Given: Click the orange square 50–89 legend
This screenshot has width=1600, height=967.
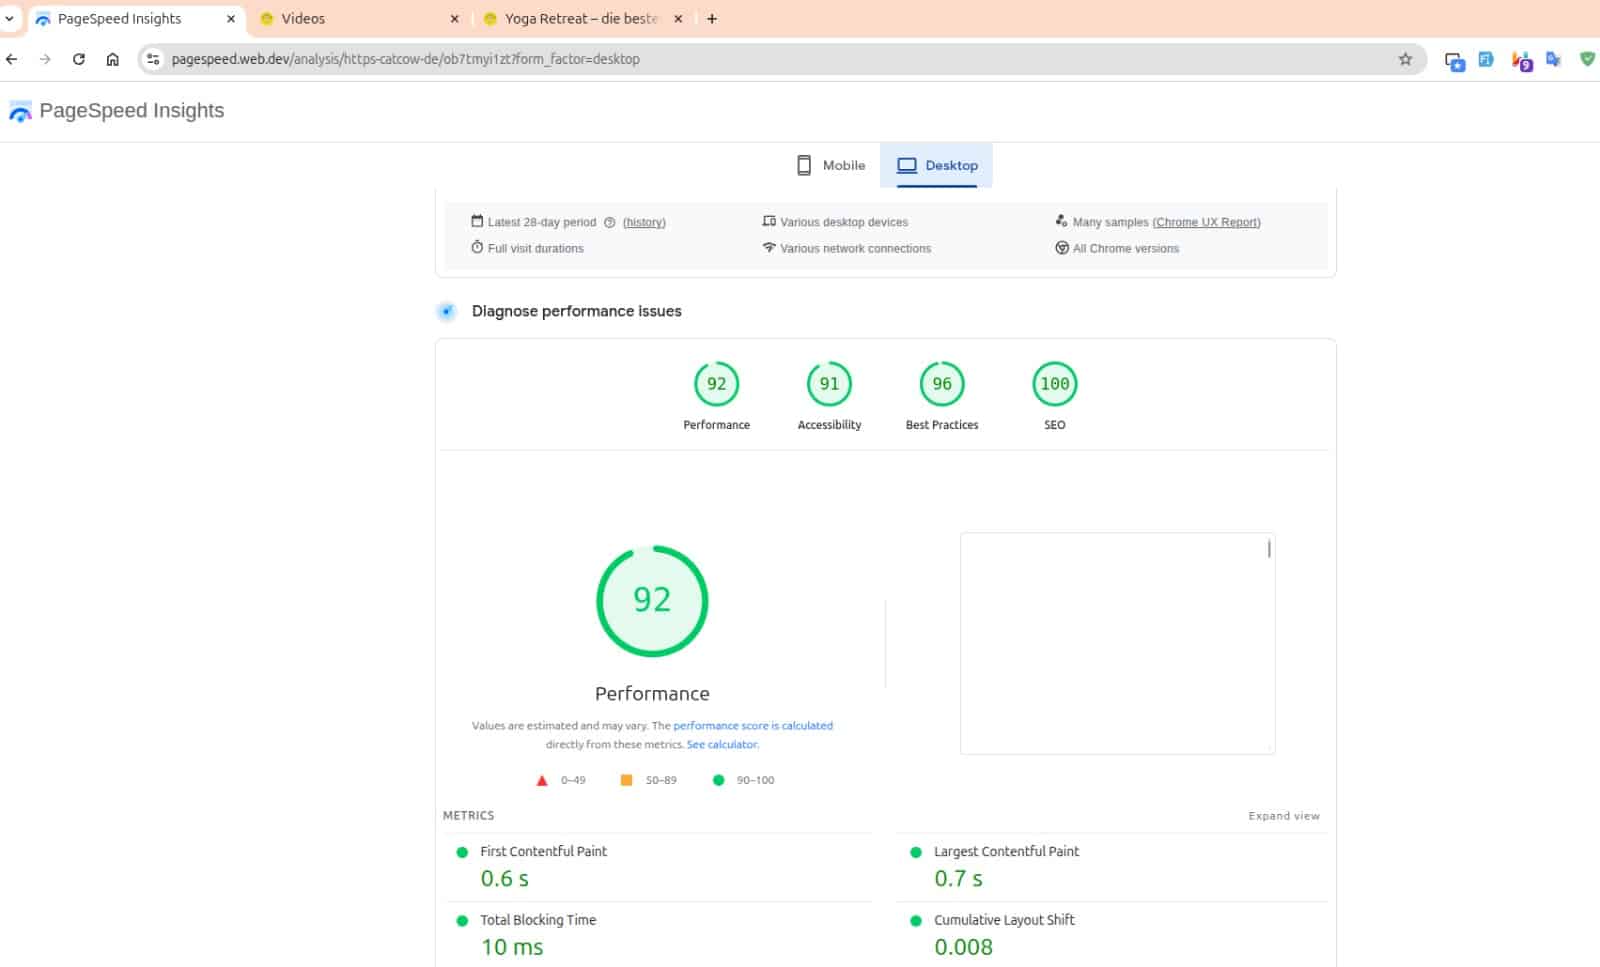Looking at the screenshot, I should 648,780.
